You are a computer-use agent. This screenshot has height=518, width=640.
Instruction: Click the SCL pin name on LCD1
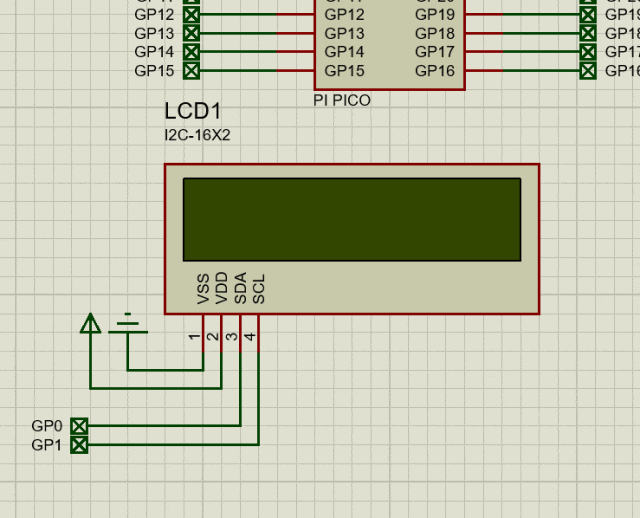259,289
